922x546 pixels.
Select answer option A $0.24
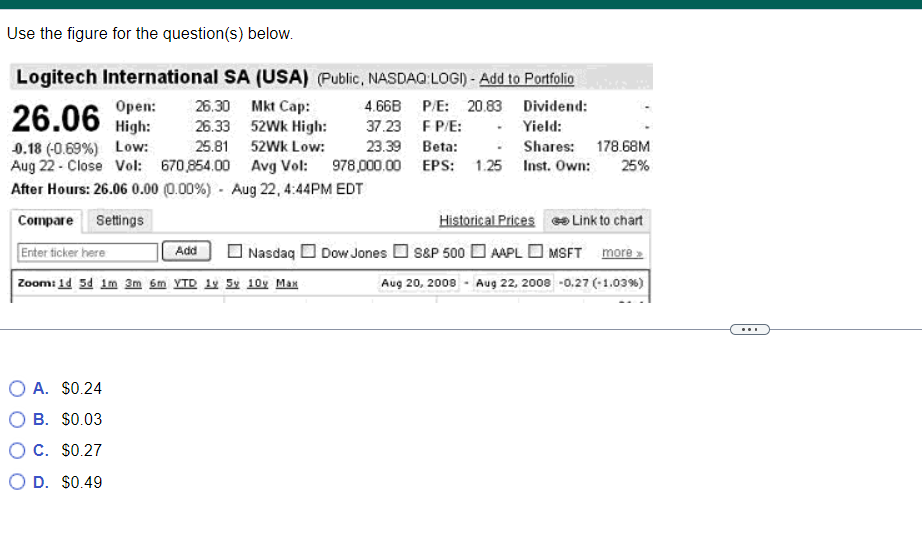click(17, 388)
